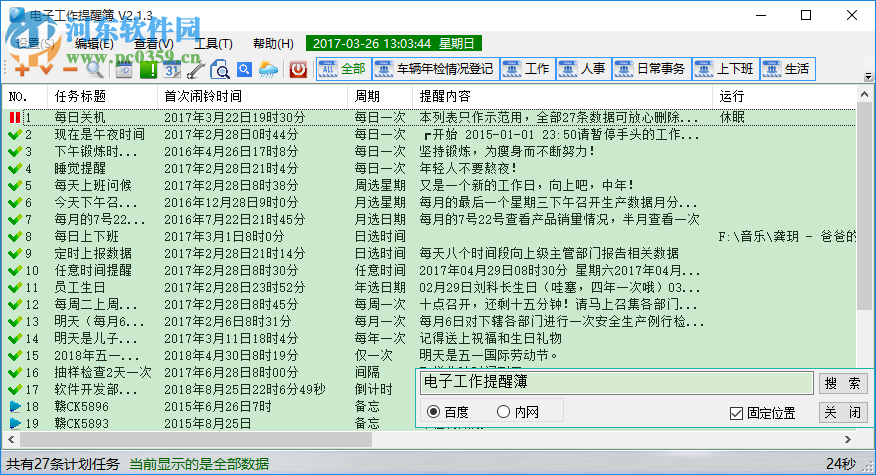Expand the toolbar overflow arrow
876x475 pixels.
tap(868, 77)
